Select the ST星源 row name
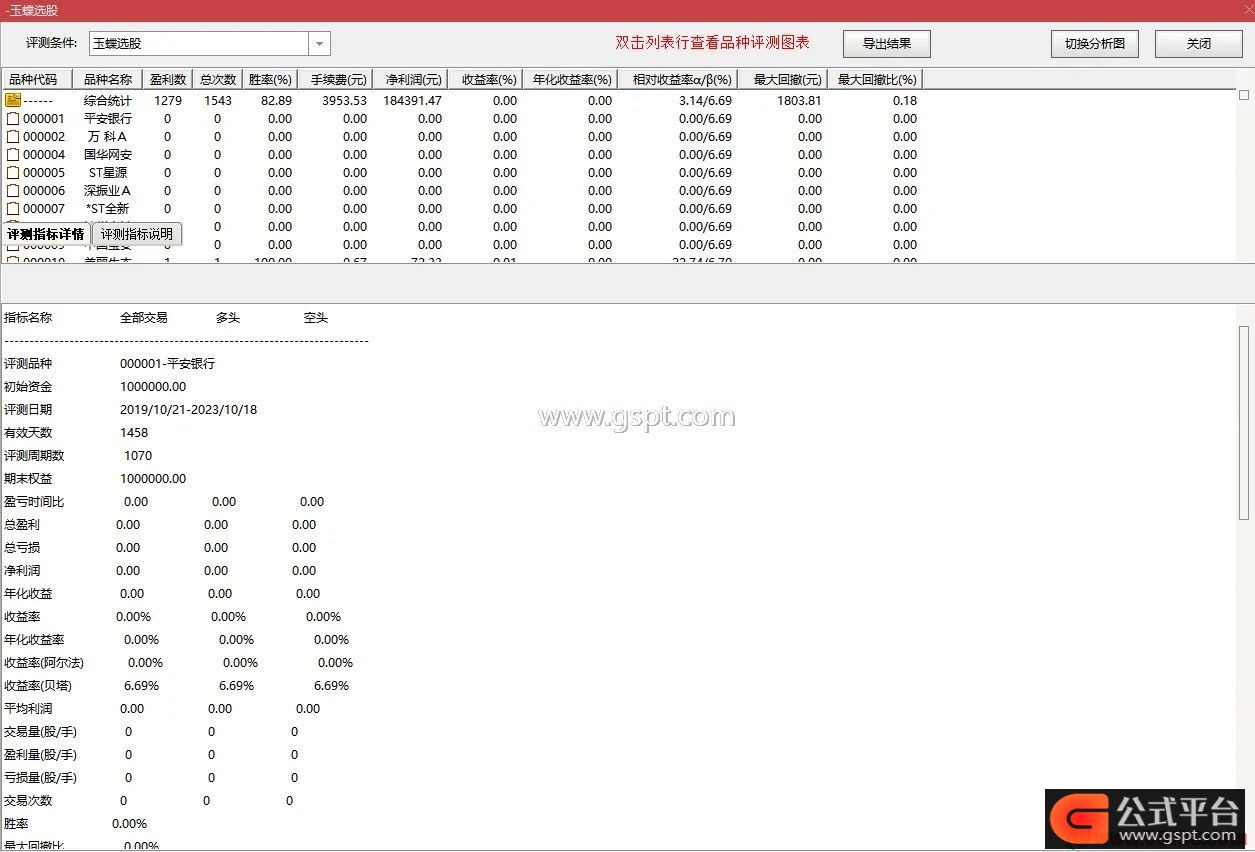 tap(107, 172)
